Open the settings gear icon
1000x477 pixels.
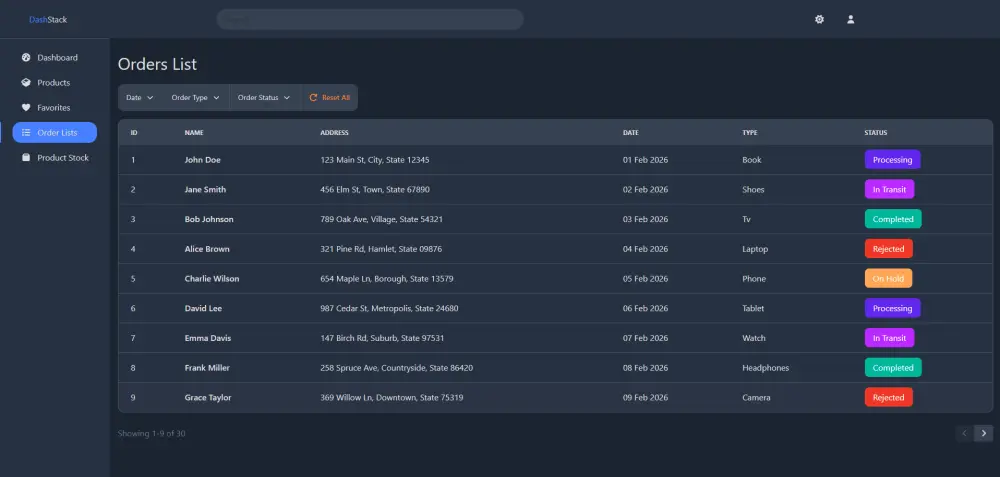[820, 19]
